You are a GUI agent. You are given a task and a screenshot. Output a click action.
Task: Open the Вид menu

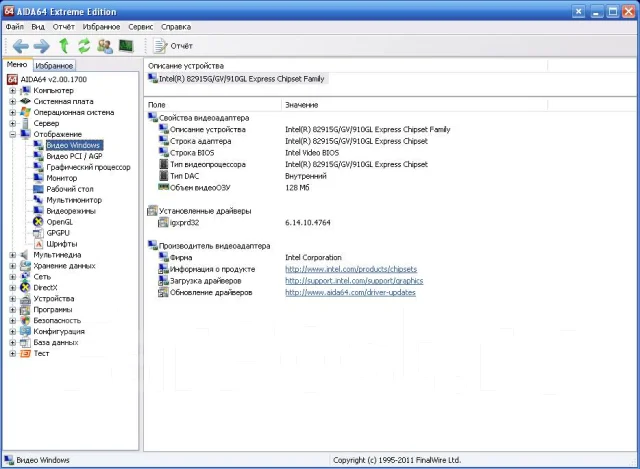tap(38, 27)
